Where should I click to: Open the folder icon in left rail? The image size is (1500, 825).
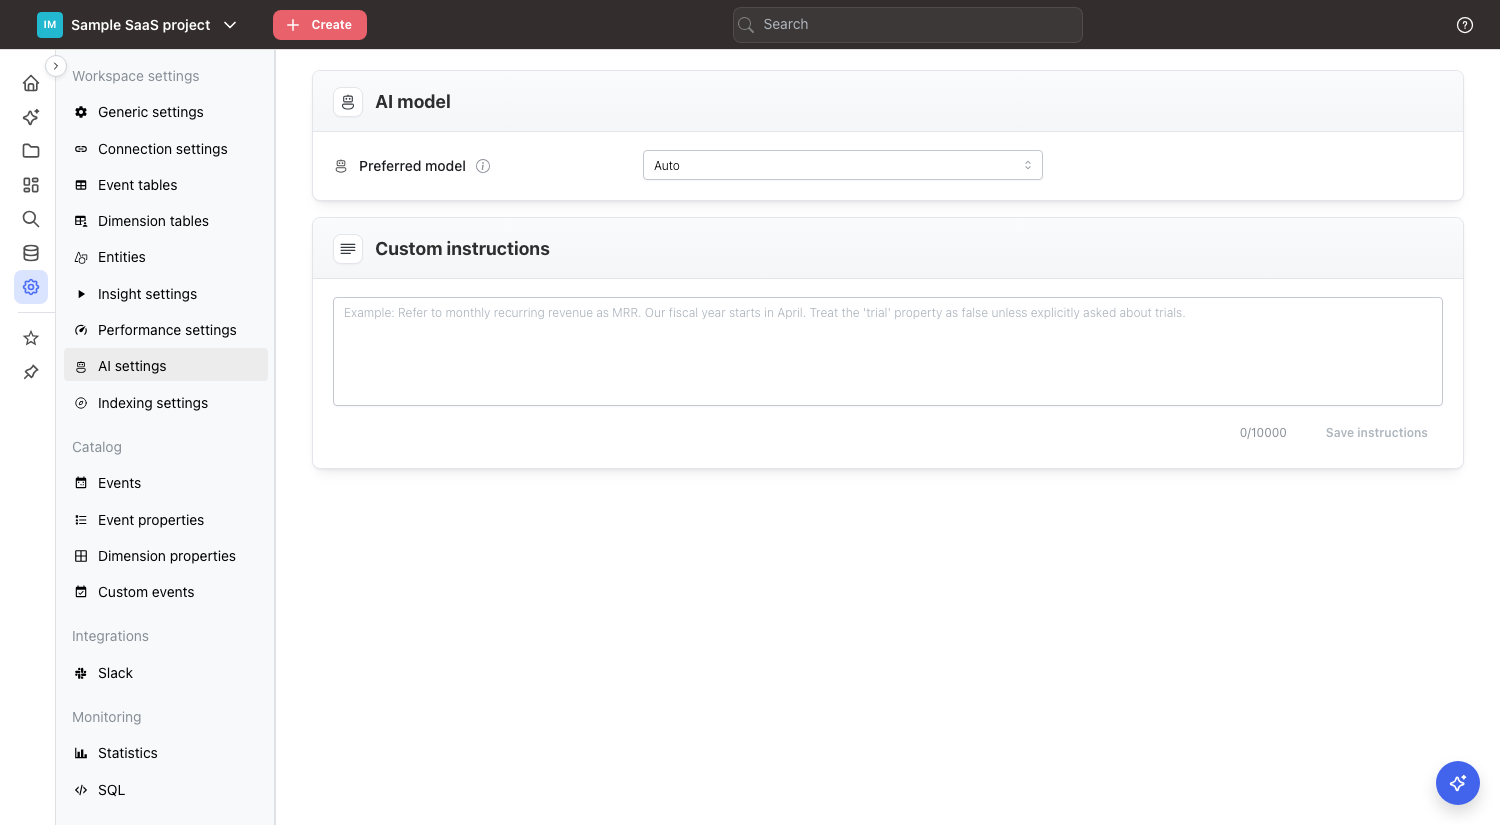(31, 151)
